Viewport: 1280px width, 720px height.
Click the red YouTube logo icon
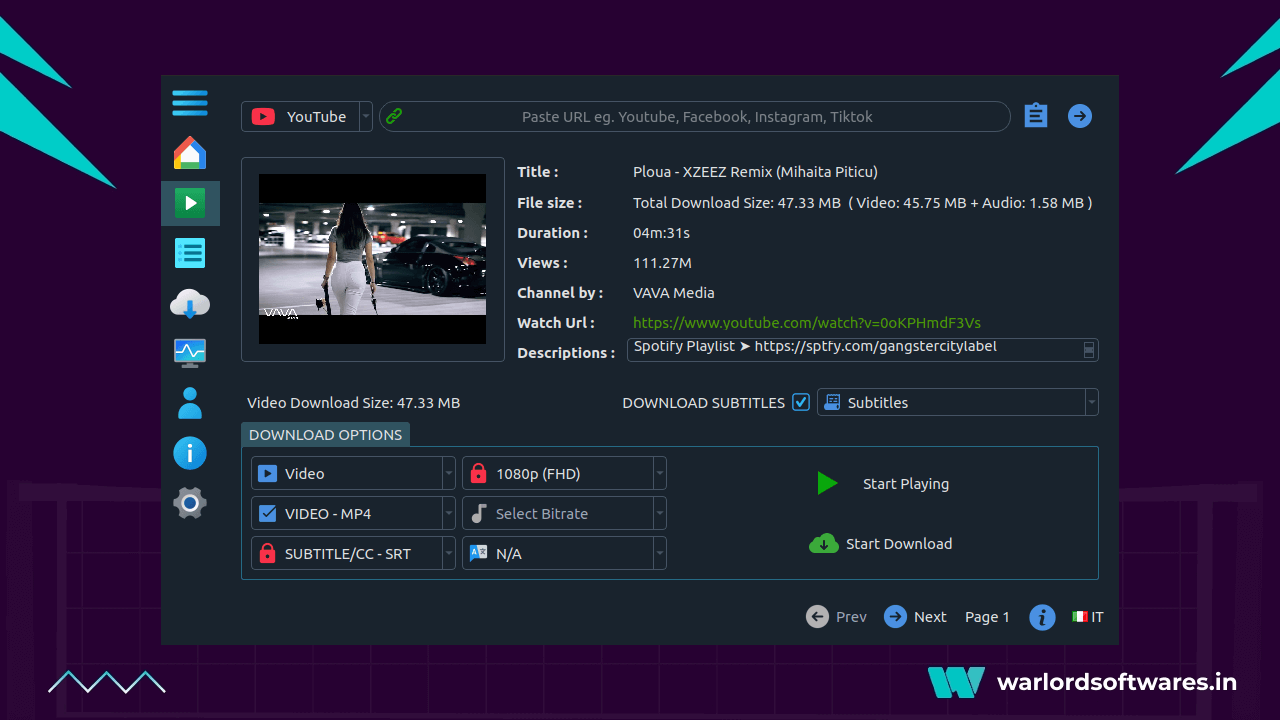(263, 116)
